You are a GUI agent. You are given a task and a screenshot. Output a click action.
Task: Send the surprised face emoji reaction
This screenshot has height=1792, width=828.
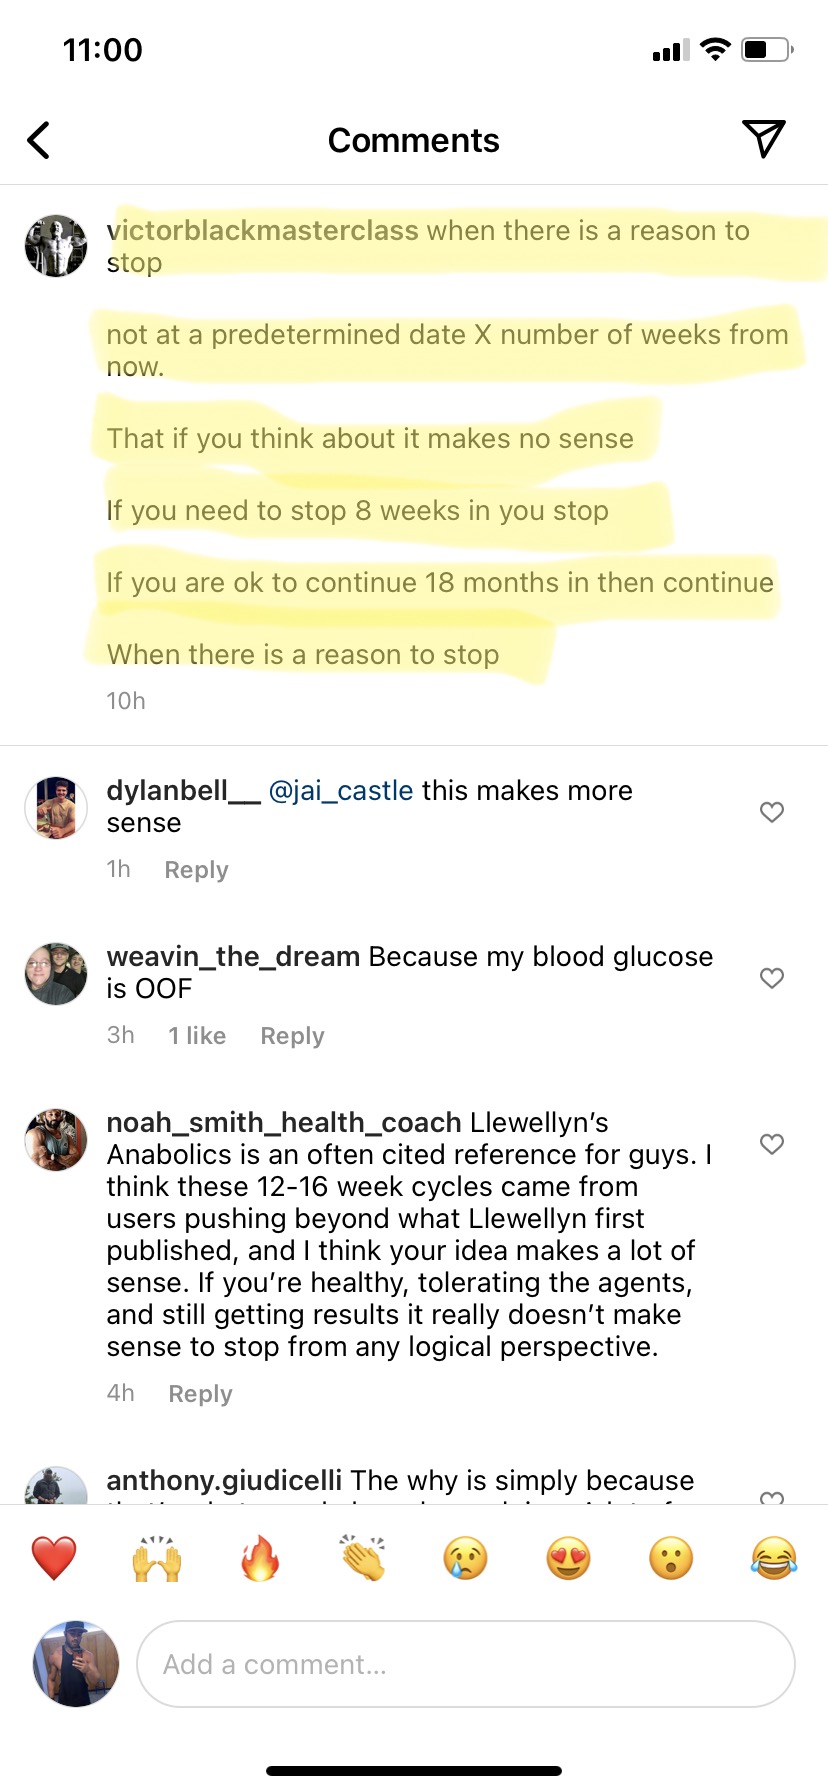click(671, 1558)
